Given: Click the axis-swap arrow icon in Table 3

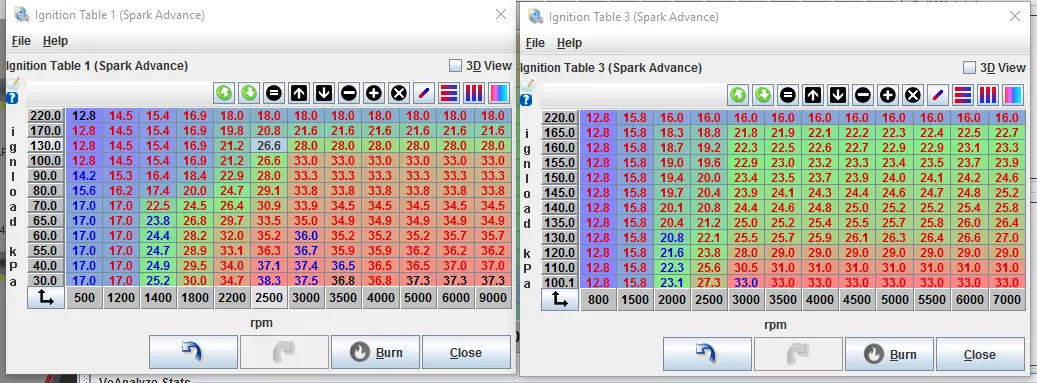Looking at the screenshot, I should pyautogui.click(x=560, y=300).
